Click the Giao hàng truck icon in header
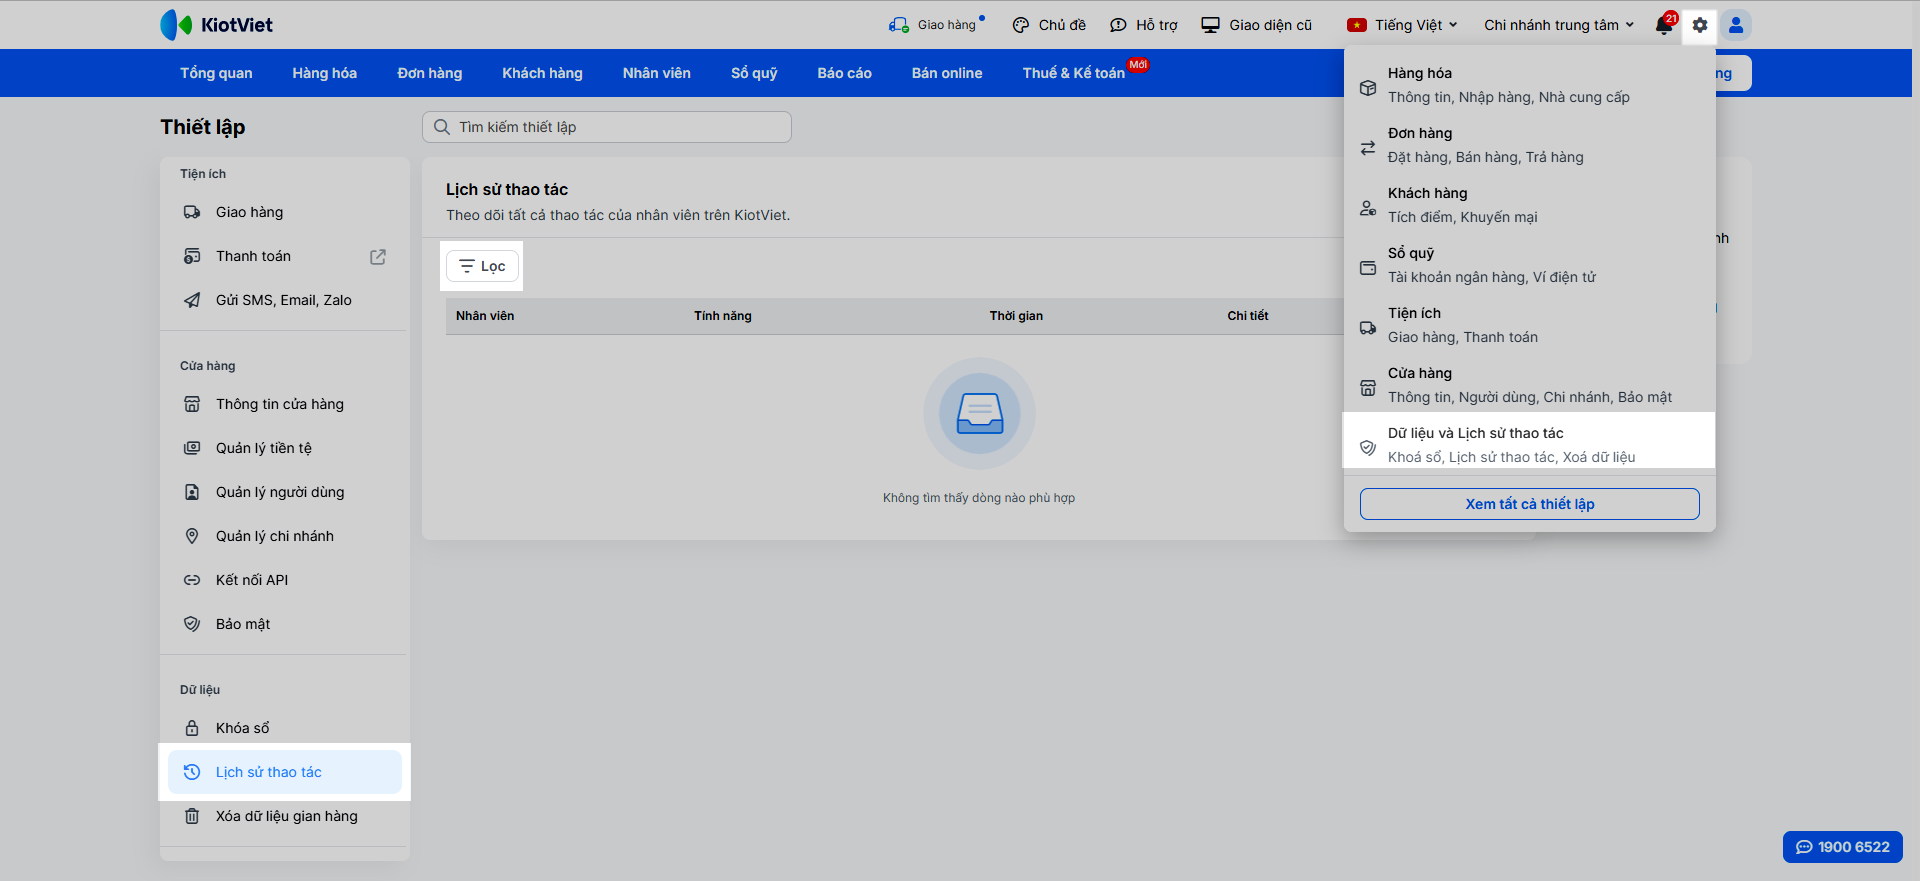This screenshot has width=1920, height=881. 898,25
